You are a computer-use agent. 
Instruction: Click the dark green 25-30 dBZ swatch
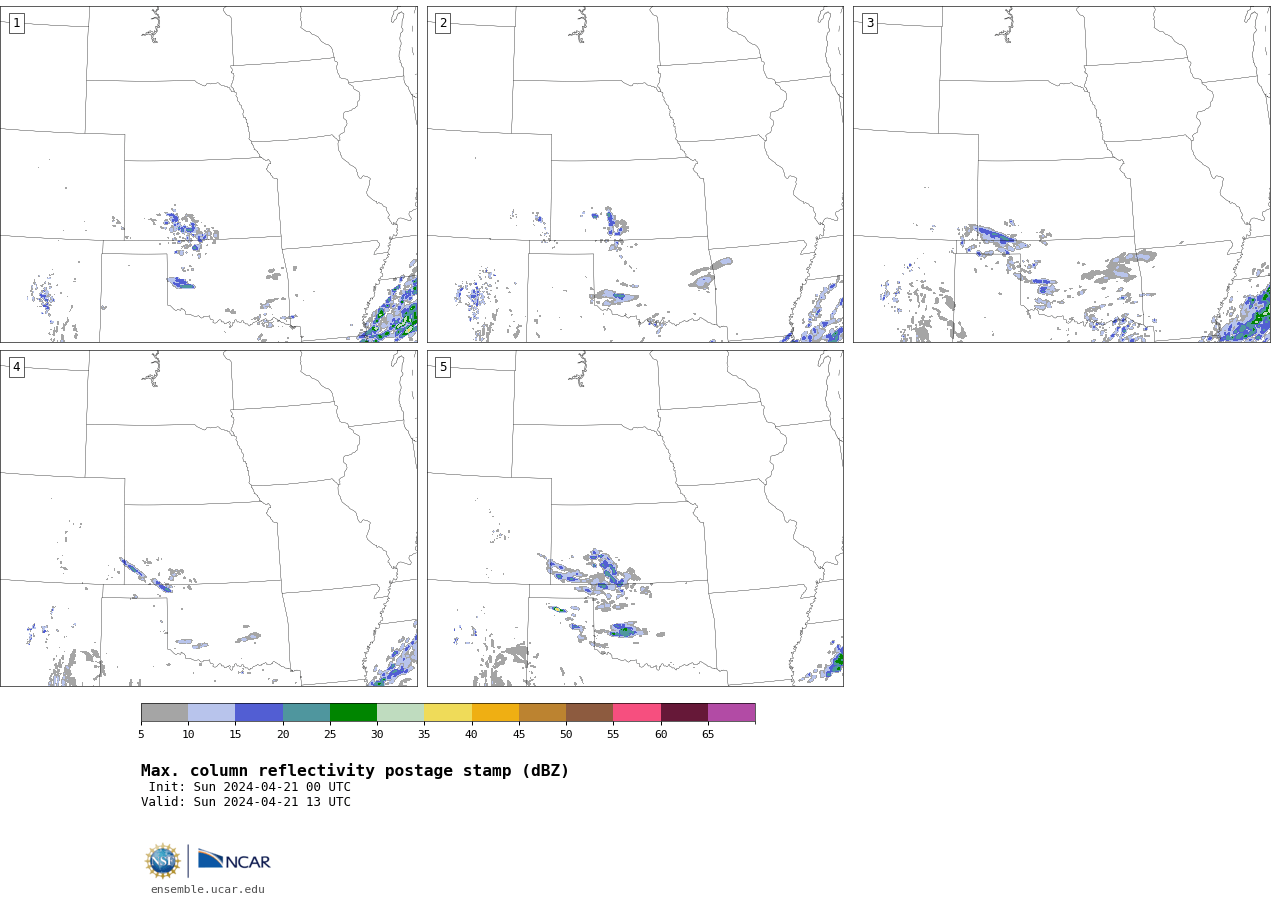(x=353, y=712)
